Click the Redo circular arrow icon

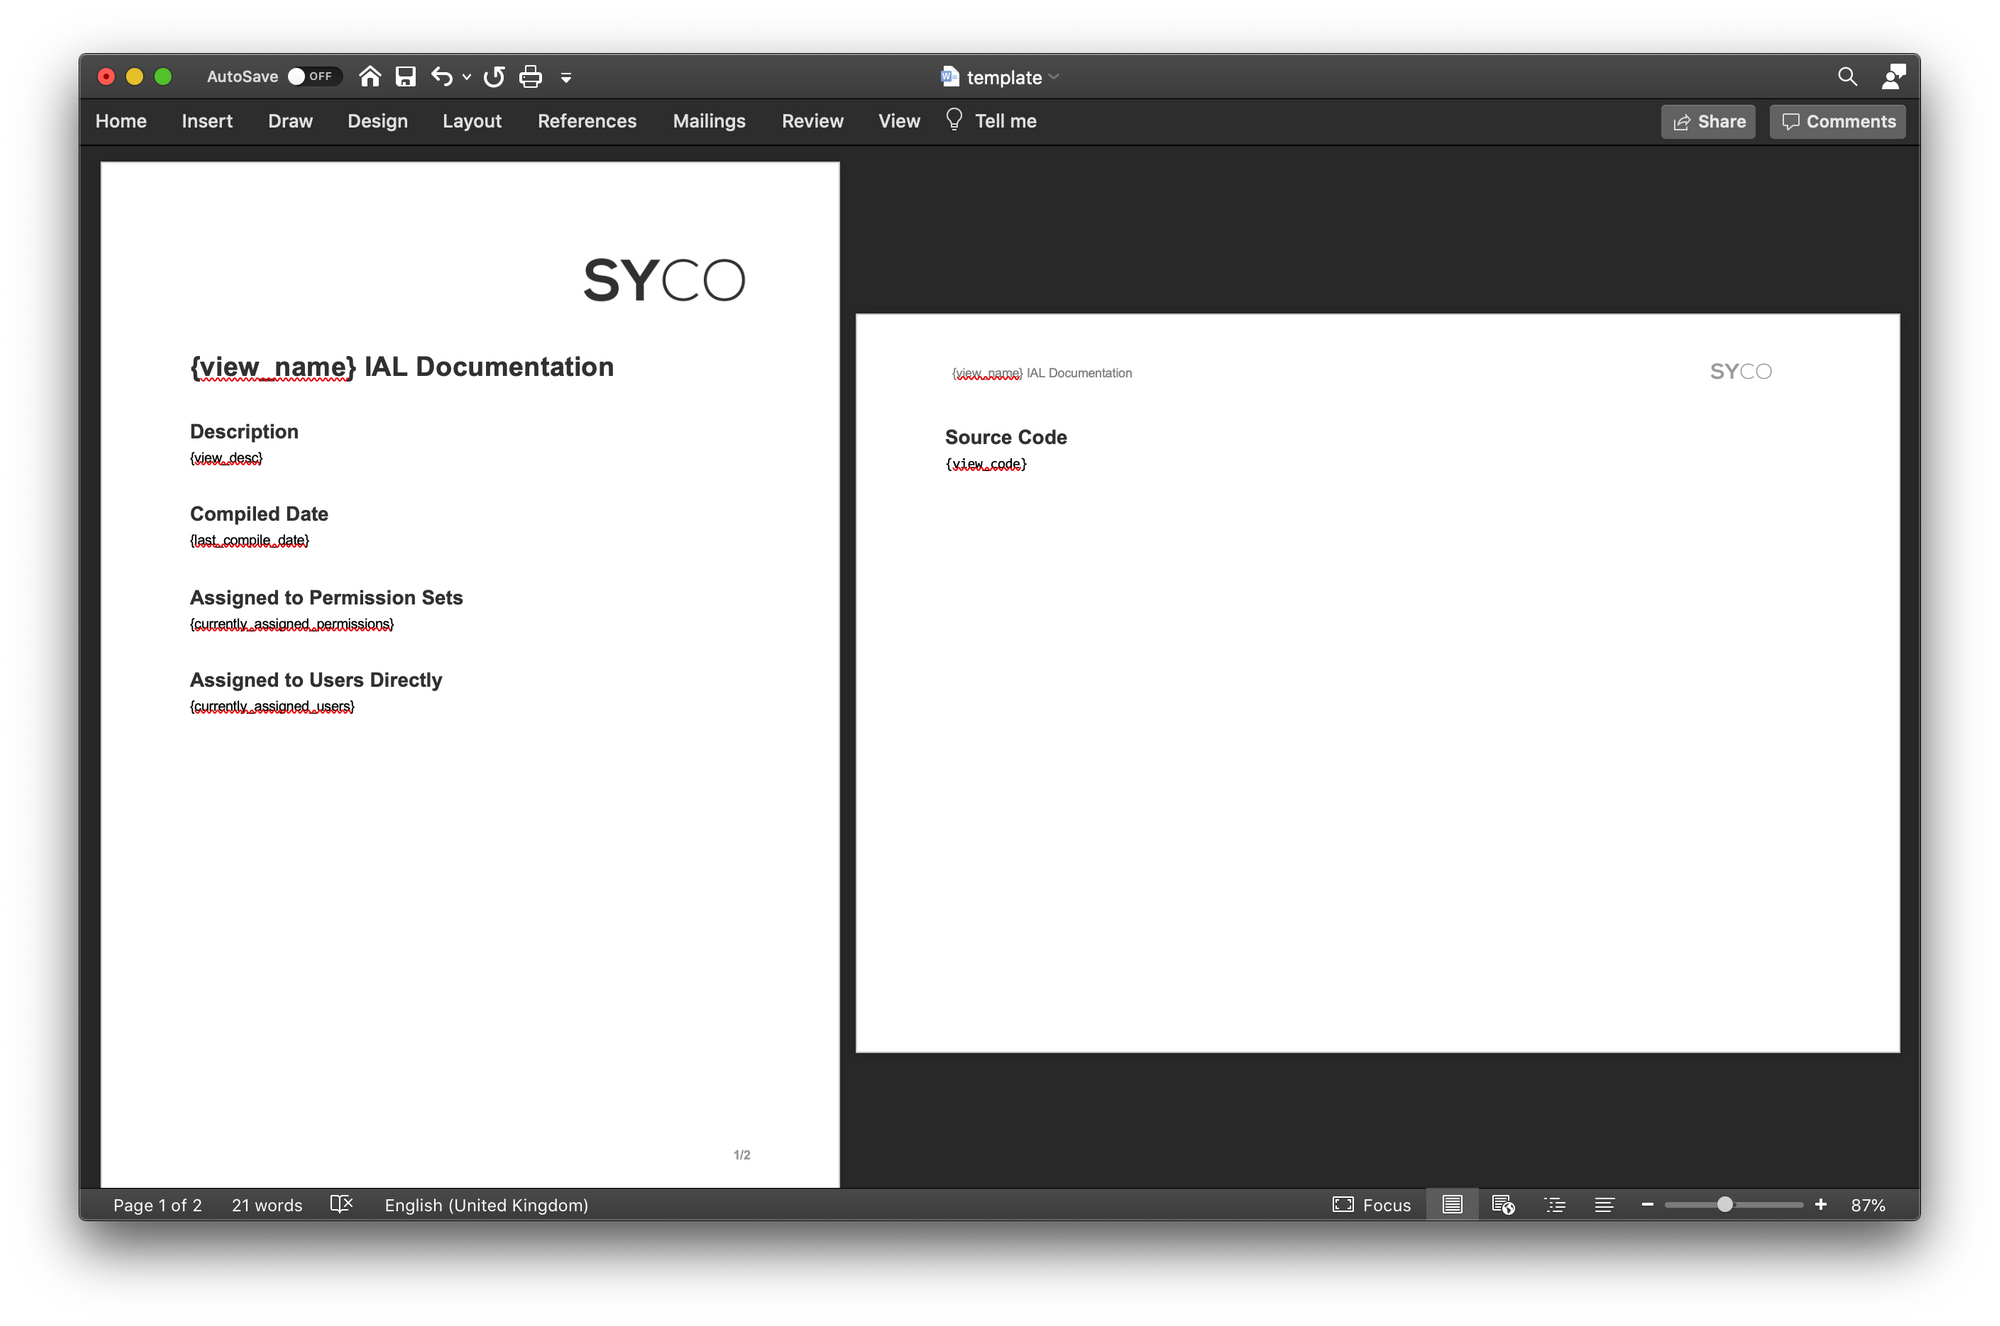(494, 77)
